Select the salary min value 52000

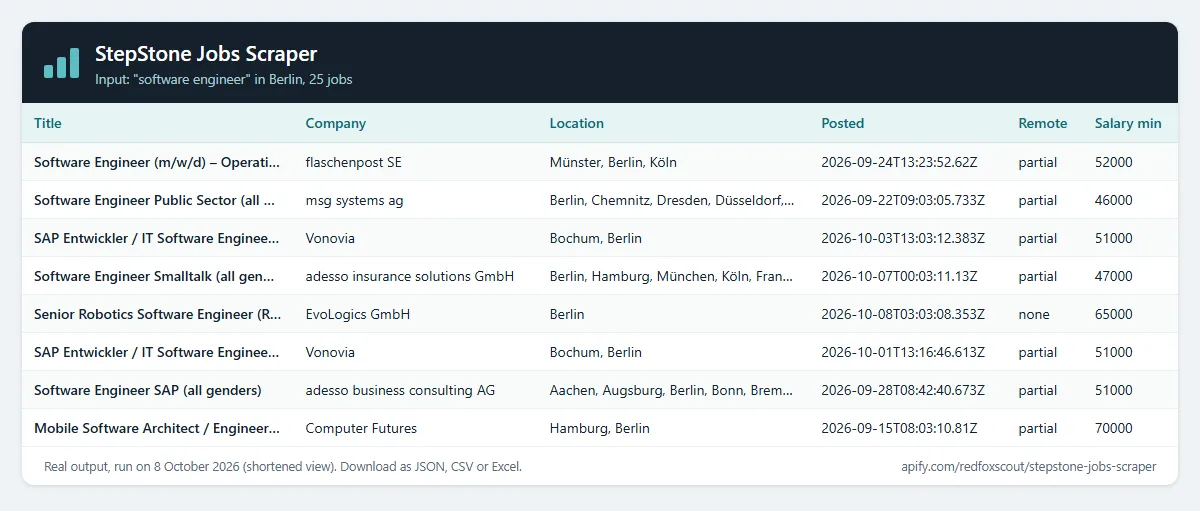1114,162
